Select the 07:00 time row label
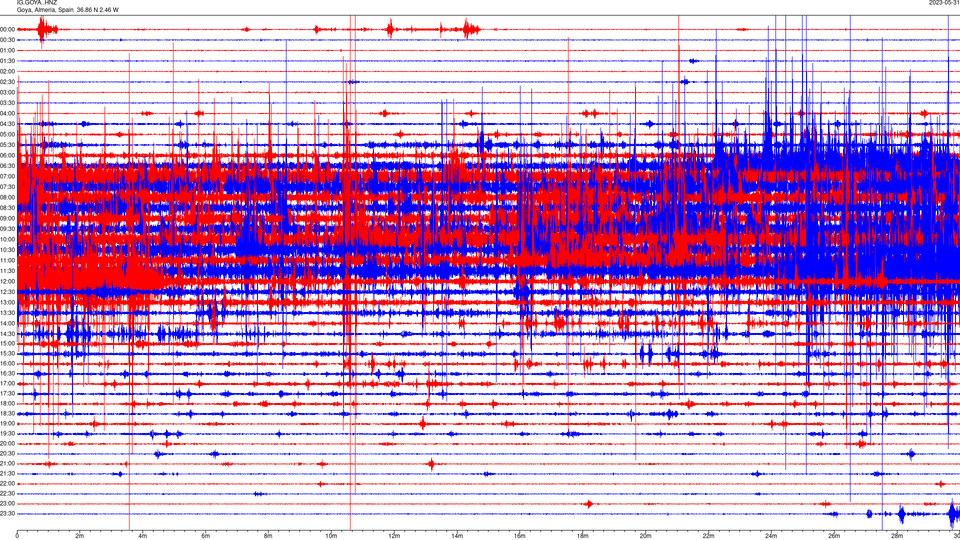 coord(7,176)
